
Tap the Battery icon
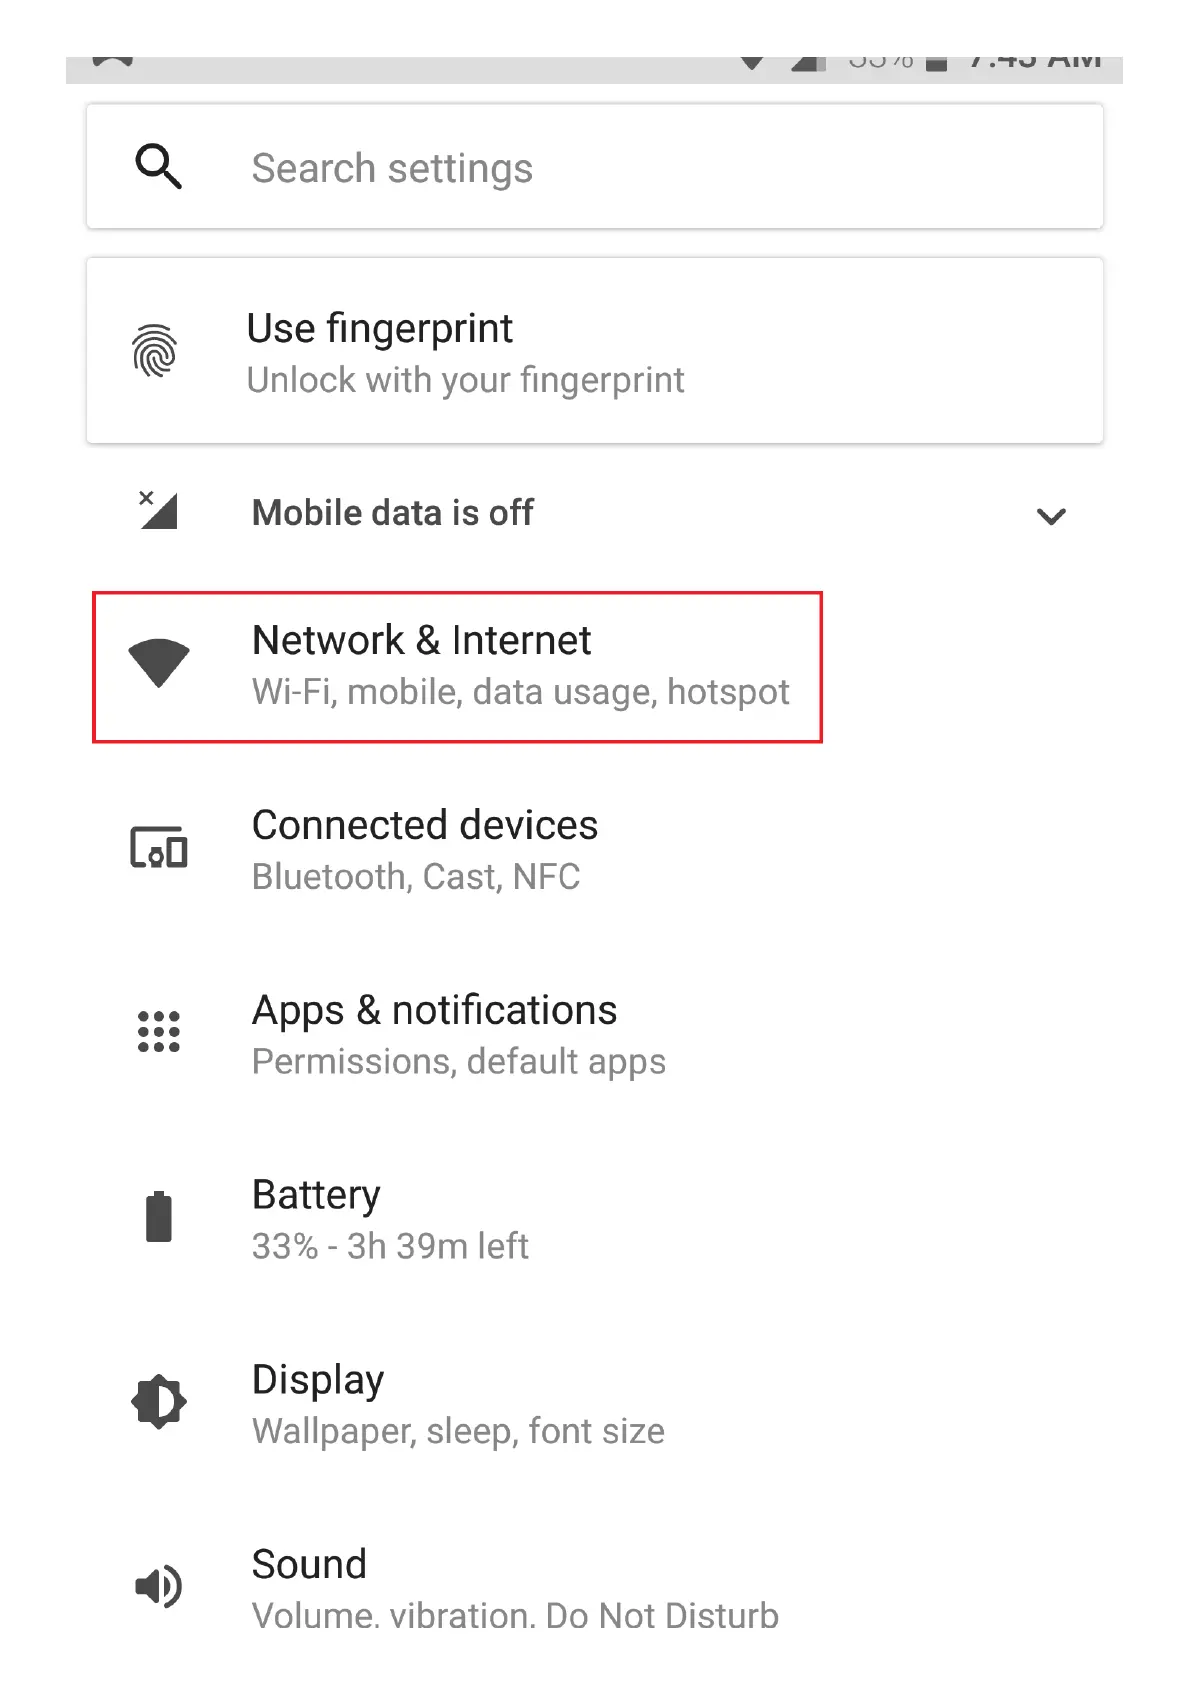point(159,1217)
